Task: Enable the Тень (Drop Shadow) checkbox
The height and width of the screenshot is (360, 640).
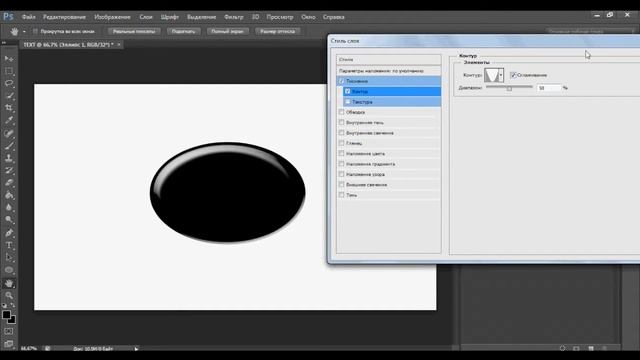Action: pyautogui.click(x=342, y=195)
